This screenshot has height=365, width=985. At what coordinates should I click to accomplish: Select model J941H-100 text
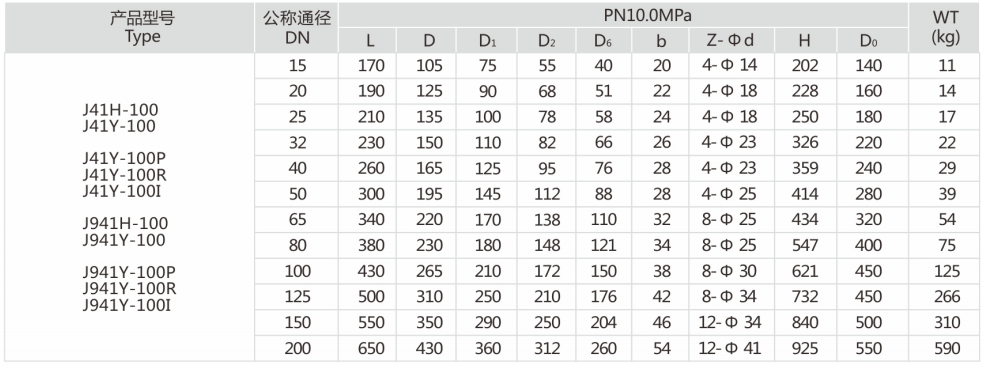tap(125, 224)
